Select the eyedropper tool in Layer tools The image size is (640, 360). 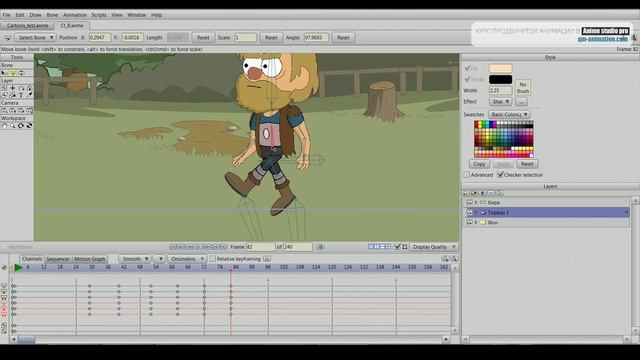click(29, 96)
